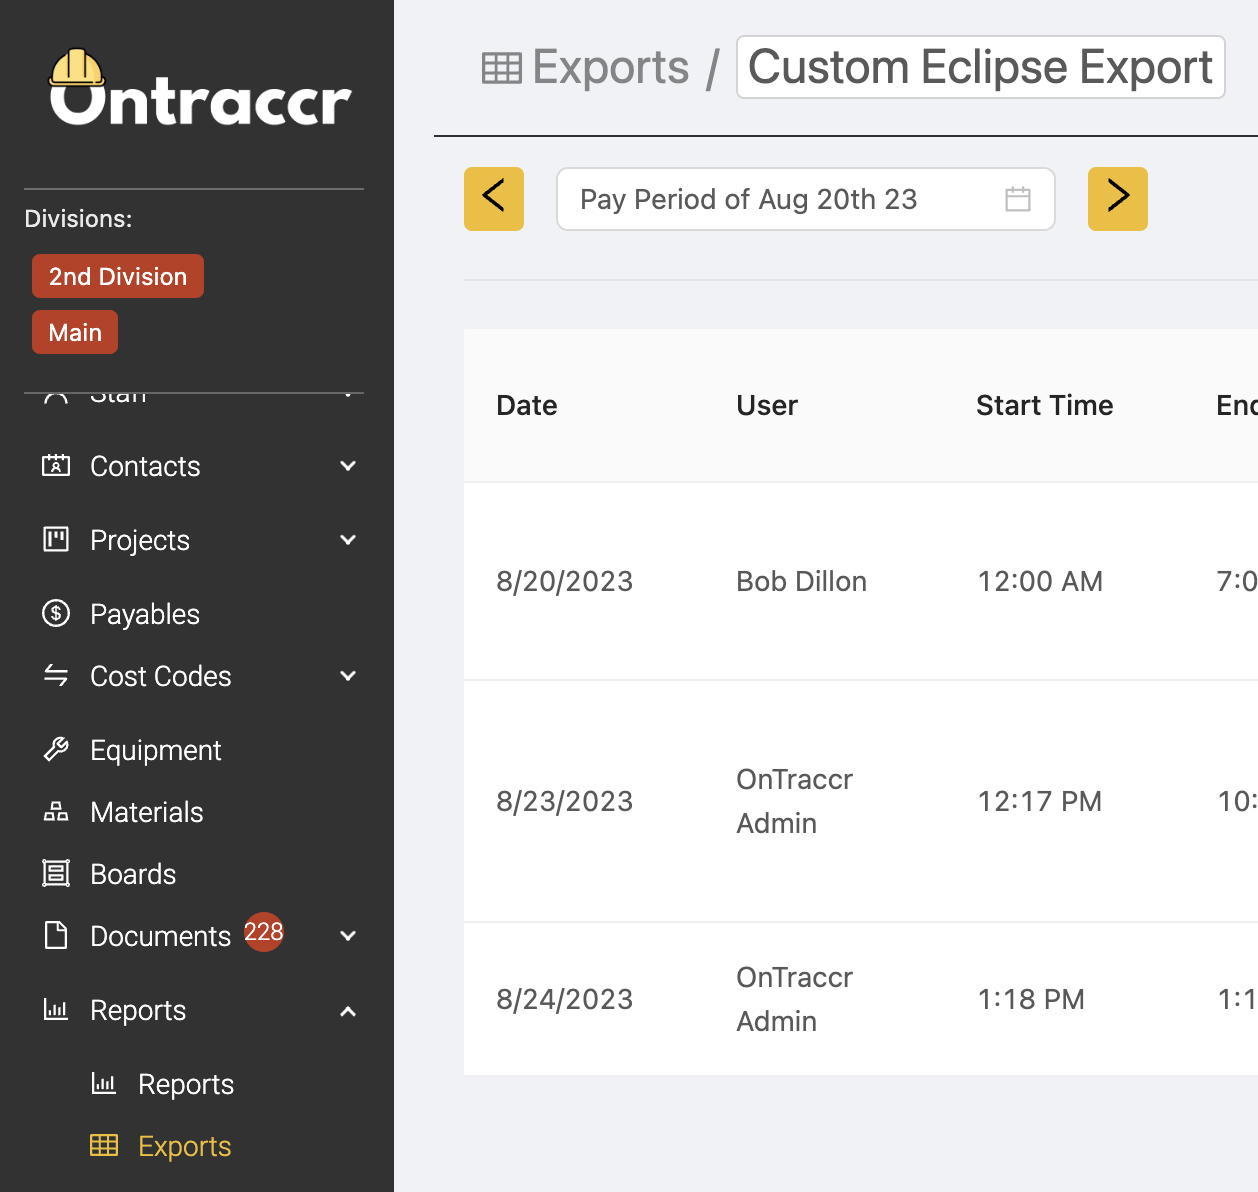Select OnTraccr Admin in the 8/24/2023 row

coord(795,999)
